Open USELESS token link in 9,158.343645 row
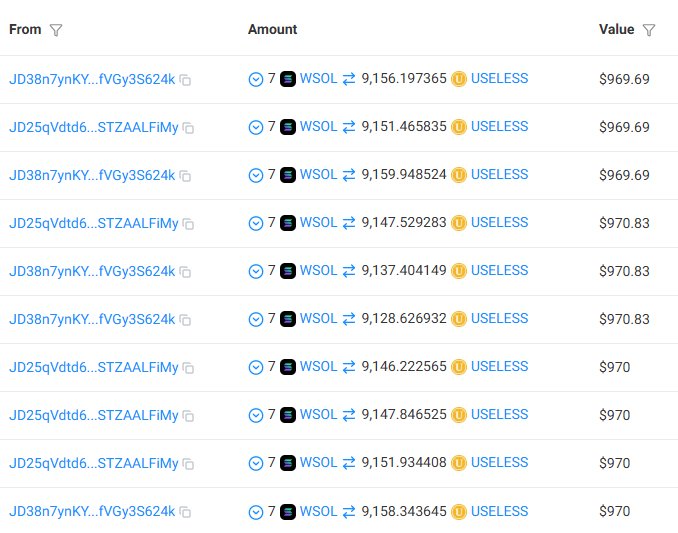 click(499, 511)
